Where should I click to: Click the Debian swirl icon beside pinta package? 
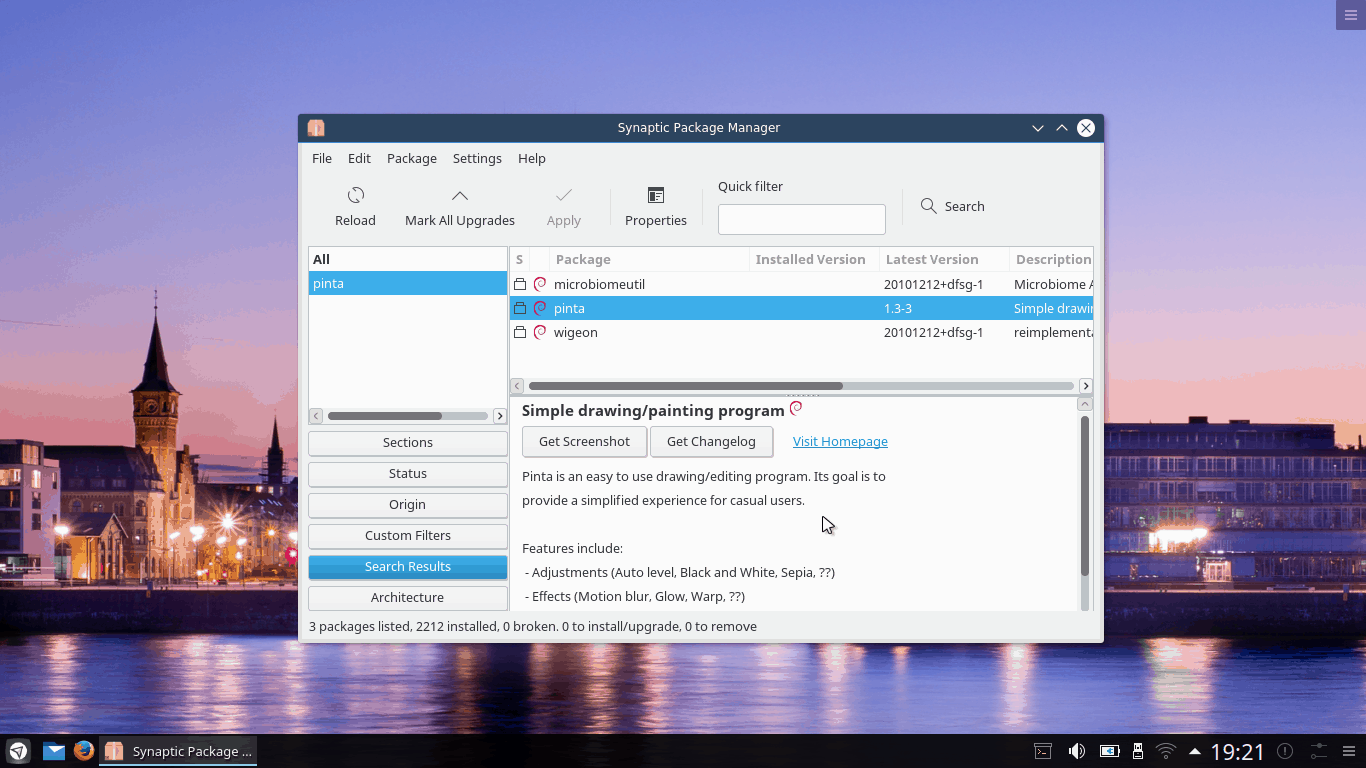coord(540,308)
